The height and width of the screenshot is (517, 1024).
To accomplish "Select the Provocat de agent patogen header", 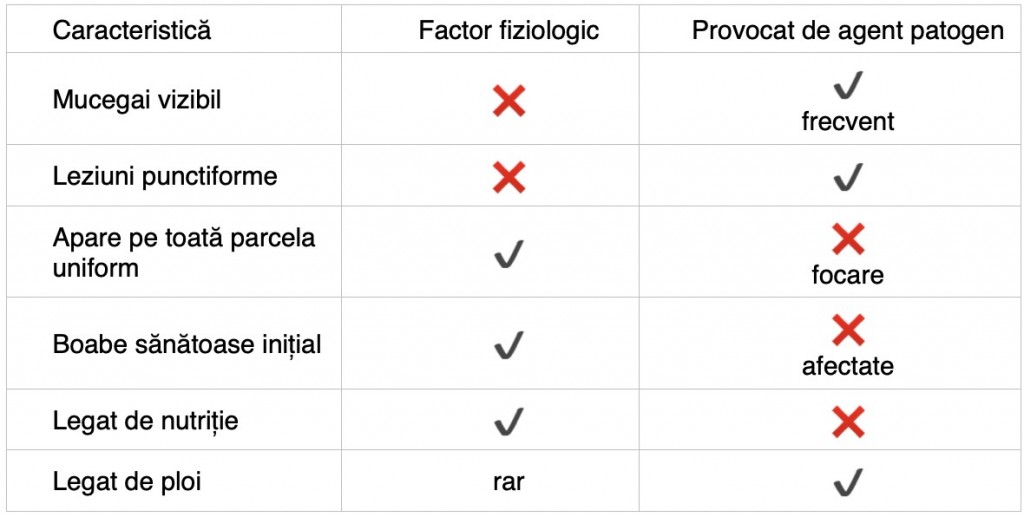I will [848, 30].
